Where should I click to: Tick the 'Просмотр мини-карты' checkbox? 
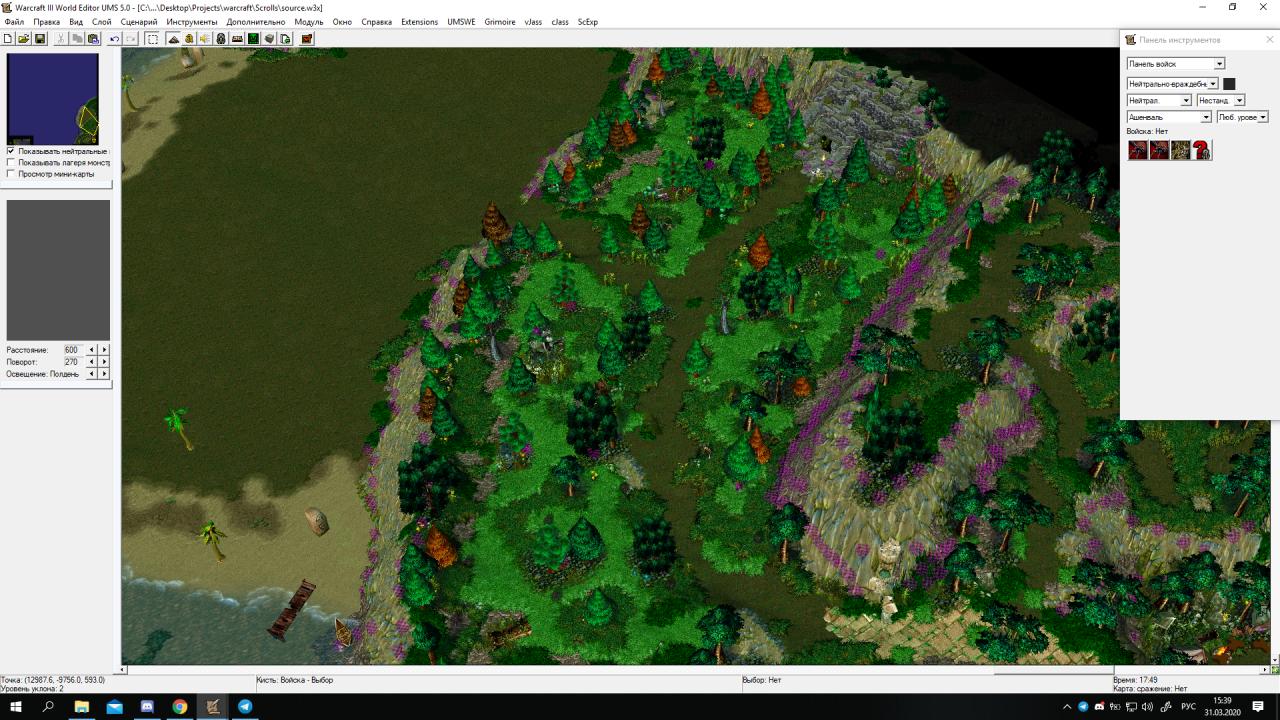11,174
